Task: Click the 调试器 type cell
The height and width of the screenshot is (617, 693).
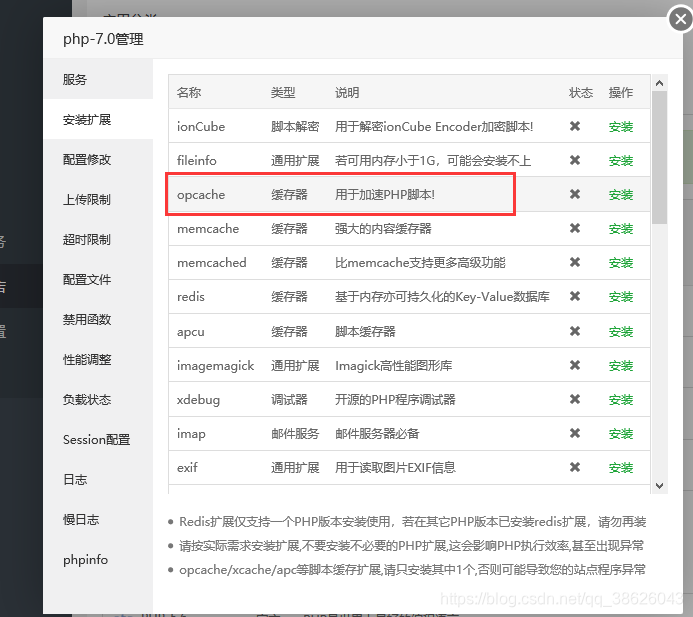Action: pyautogui.click(x=289, y=400)
